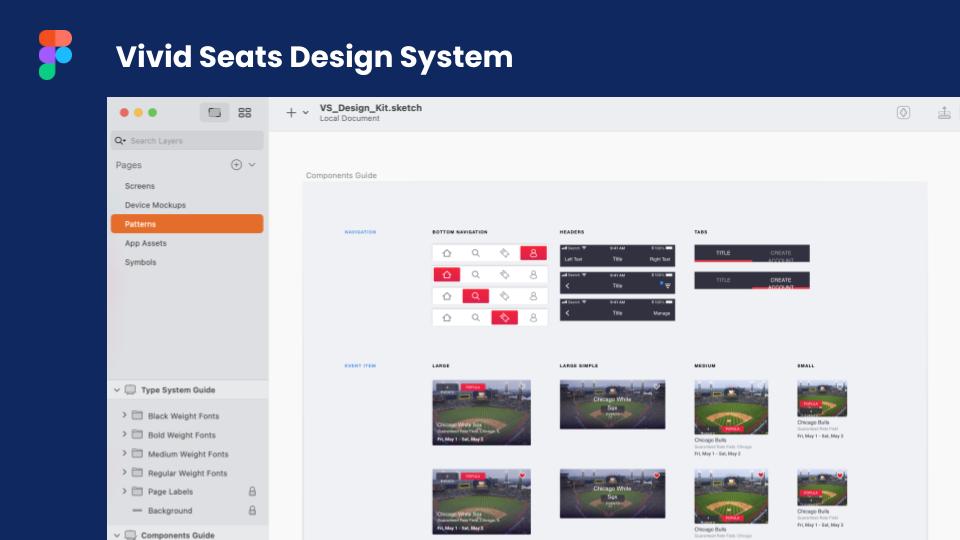Select the first Large event card thumbnail
Viewport: 960px width, 540px height.
point(481,413)
